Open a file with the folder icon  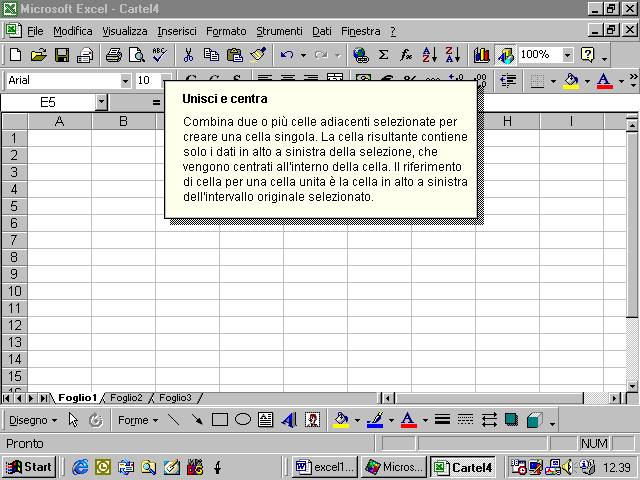38,55
